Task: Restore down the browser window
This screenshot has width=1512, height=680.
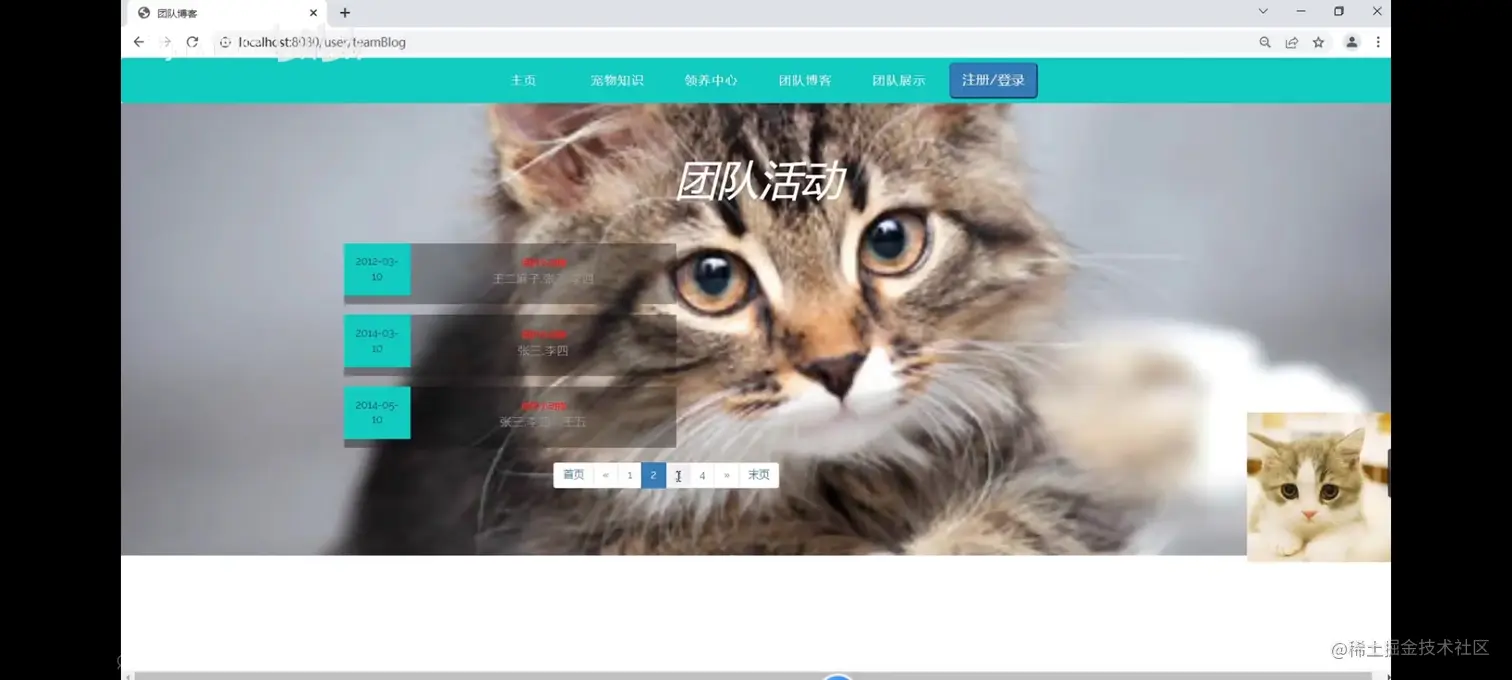Action: [x=1339, y=11]
